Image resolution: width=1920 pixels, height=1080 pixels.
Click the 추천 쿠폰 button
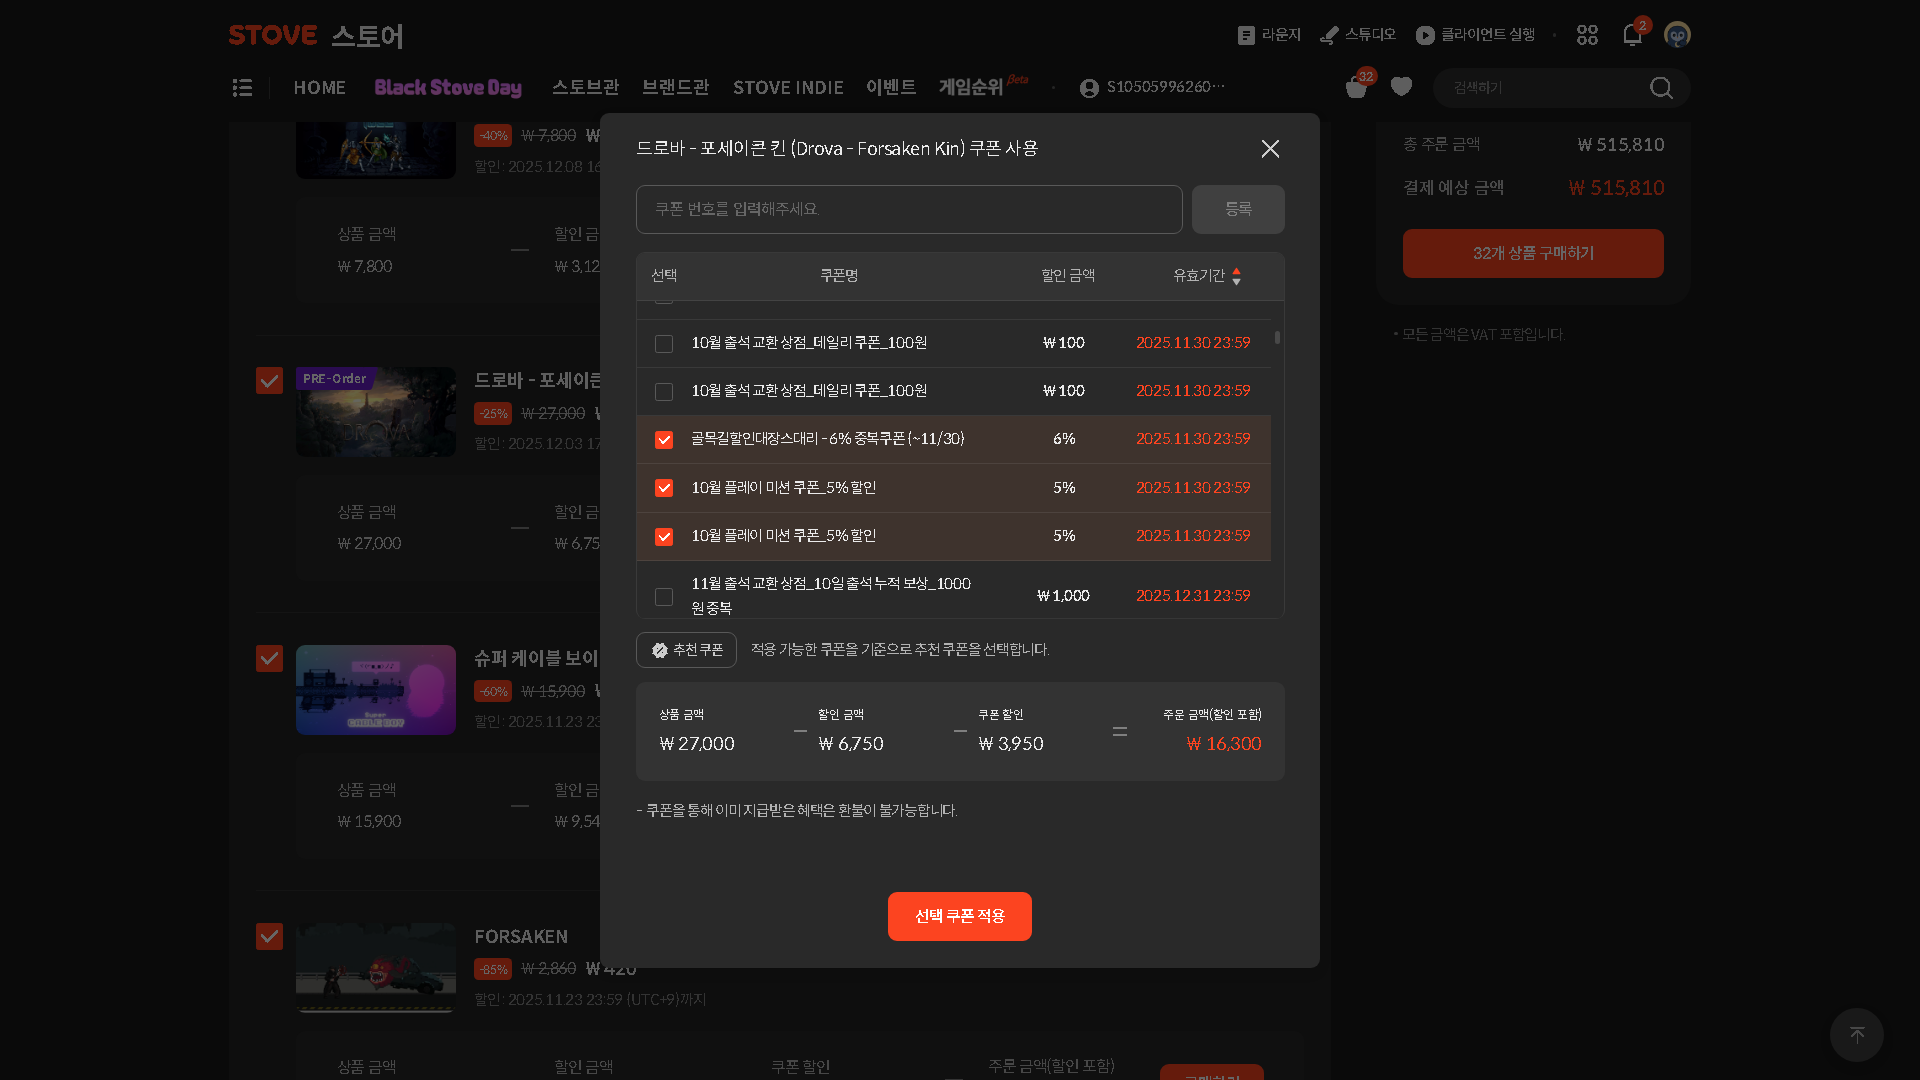point(686,650)
